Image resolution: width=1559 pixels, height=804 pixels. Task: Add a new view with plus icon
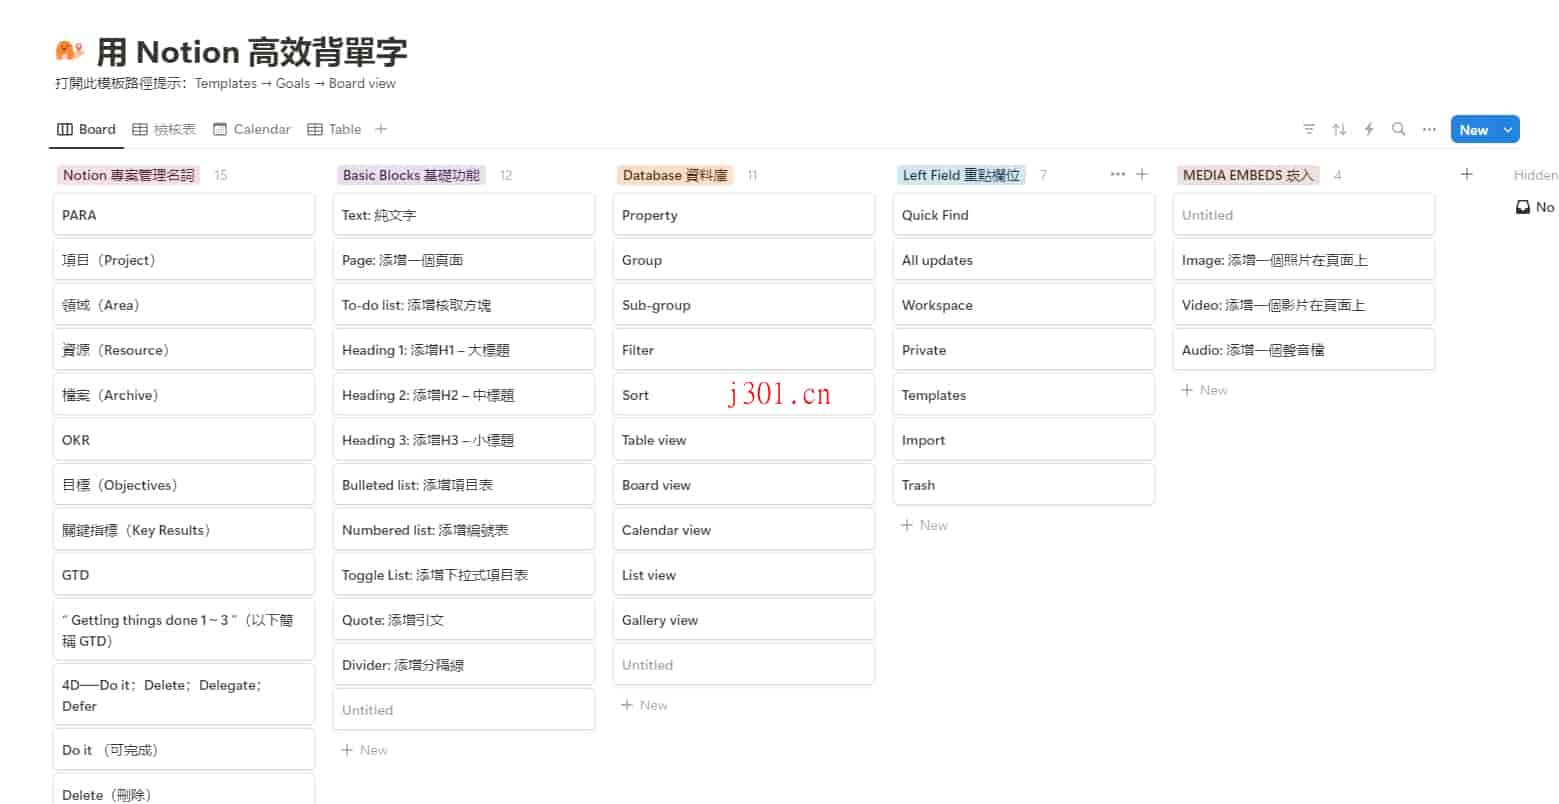(381, 129)
